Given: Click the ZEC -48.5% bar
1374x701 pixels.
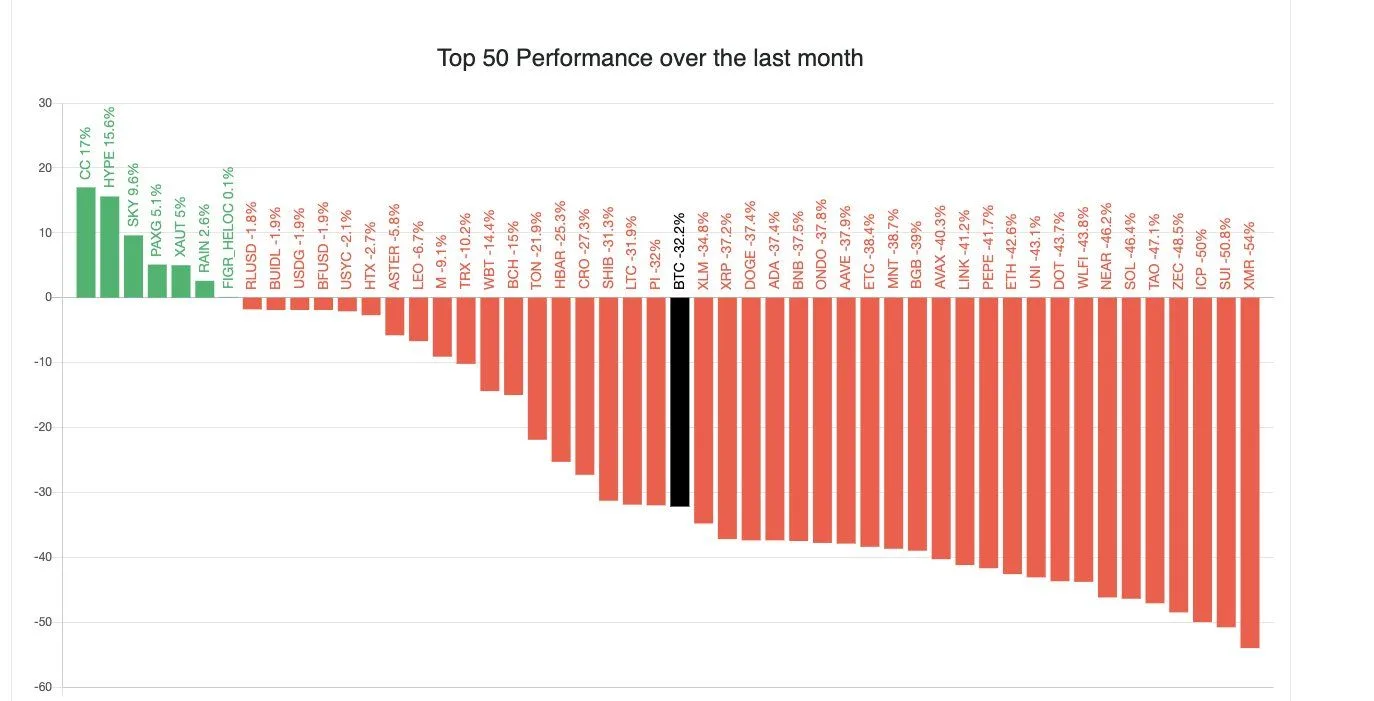Looking at the screenshot, I should point(1178,454).
